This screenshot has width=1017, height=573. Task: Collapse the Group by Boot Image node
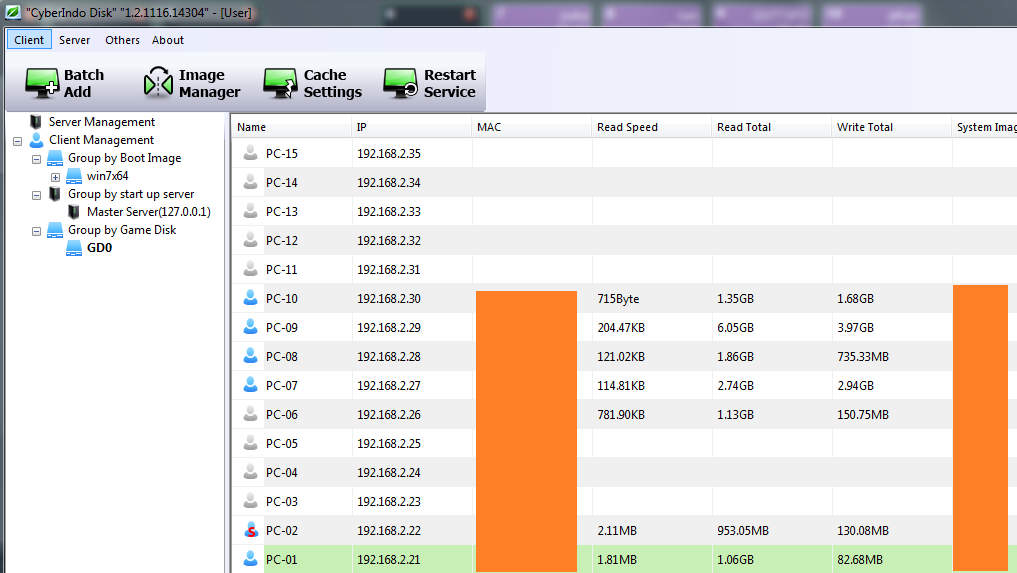tap(36, 159)
